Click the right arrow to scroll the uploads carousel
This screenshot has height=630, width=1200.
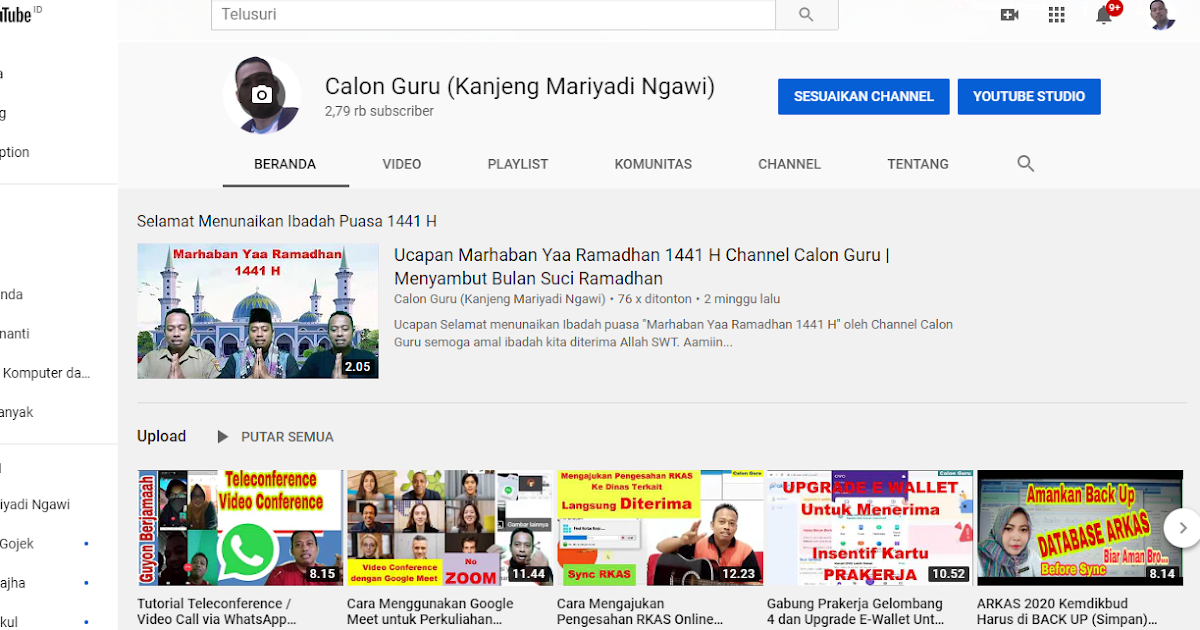pyautogui.click(x=1183, y=527)
